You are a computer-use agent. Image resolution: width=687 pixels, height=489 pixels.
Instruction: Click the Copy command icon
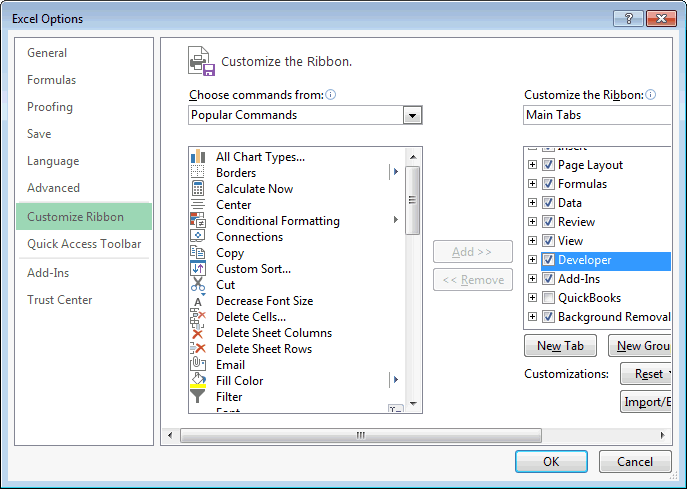(x=198, y=252)
